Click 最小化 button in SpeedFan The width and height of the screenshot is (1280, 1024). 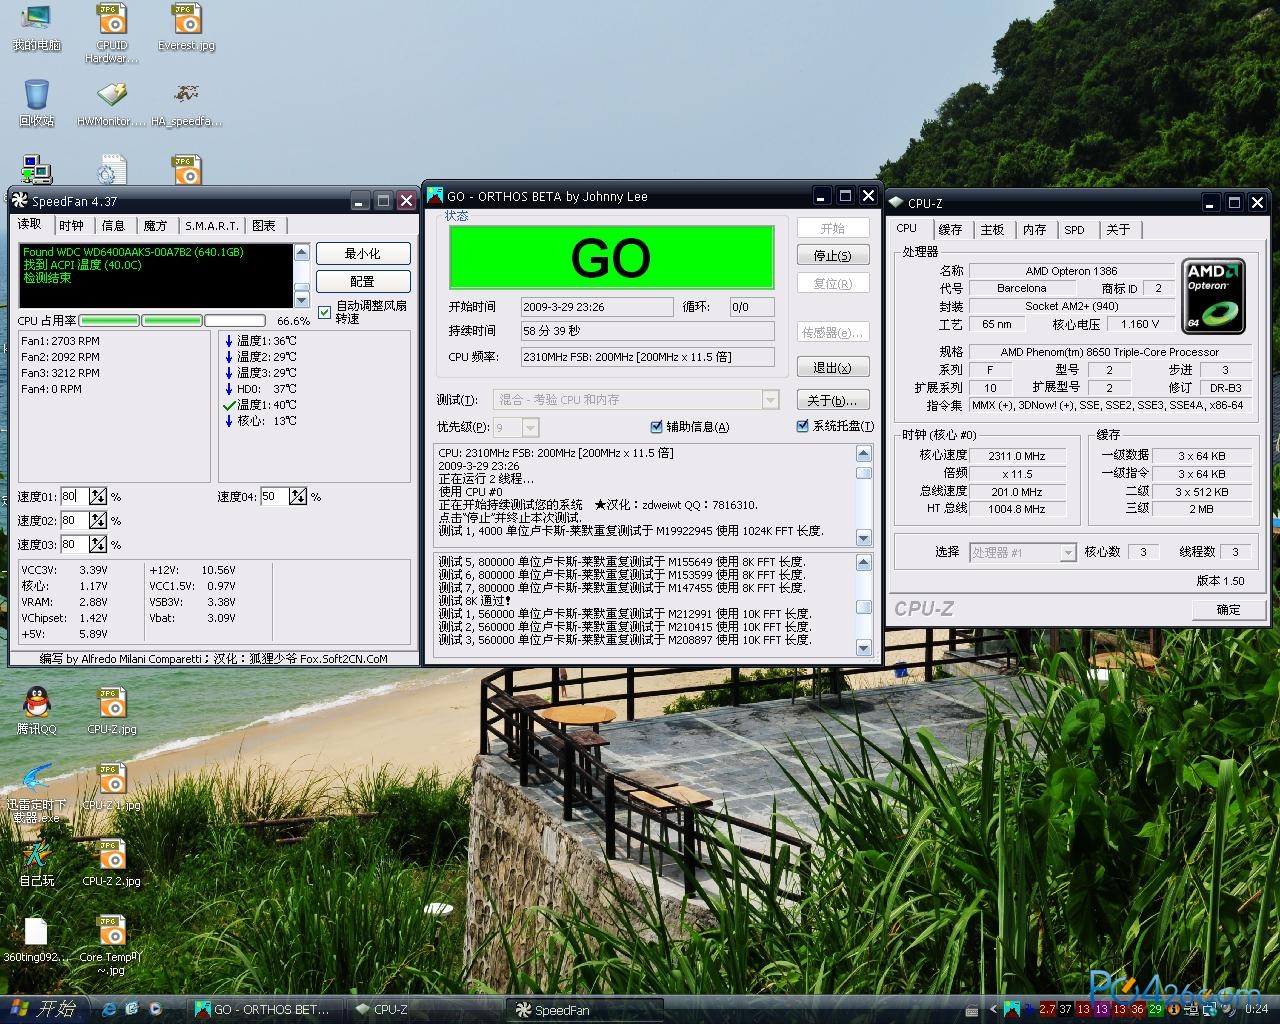(x=363, y=254)
